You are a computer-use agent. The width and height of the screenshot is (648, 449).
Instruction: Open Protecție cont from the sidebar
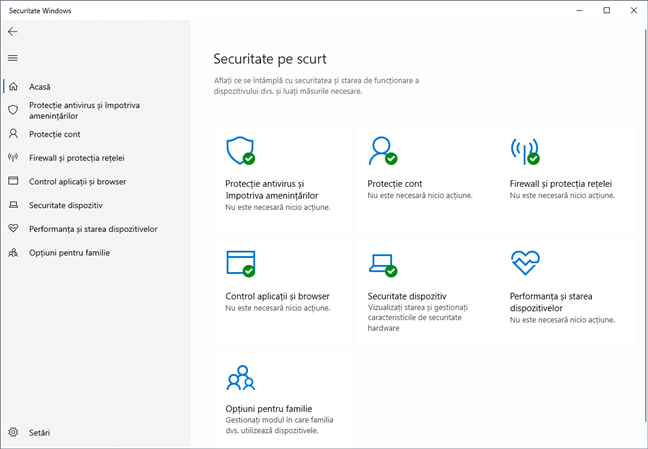point(55,134)
